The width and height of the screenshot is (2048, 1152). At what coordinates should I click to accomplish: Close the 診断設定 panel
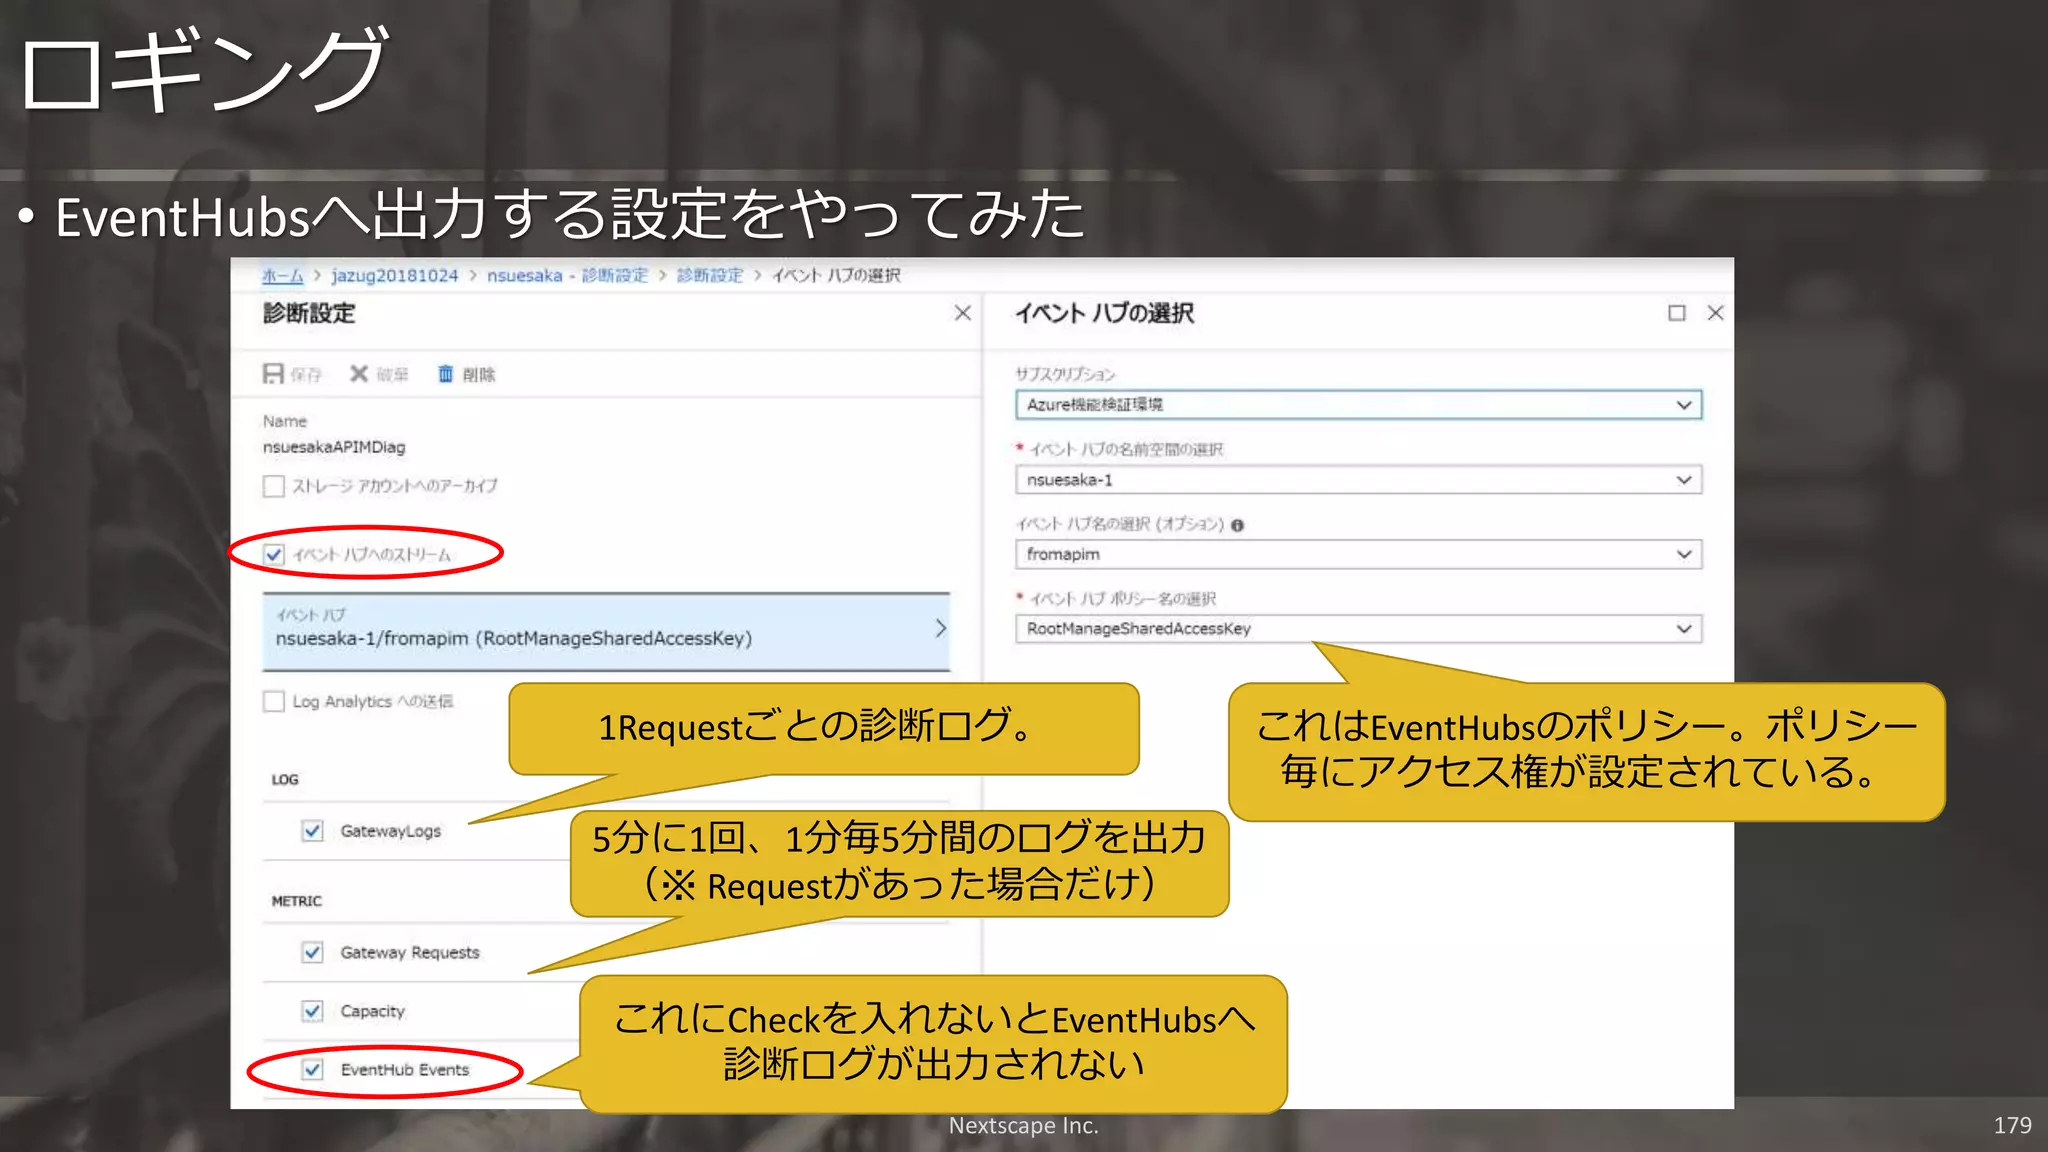[x=963, y=313]
